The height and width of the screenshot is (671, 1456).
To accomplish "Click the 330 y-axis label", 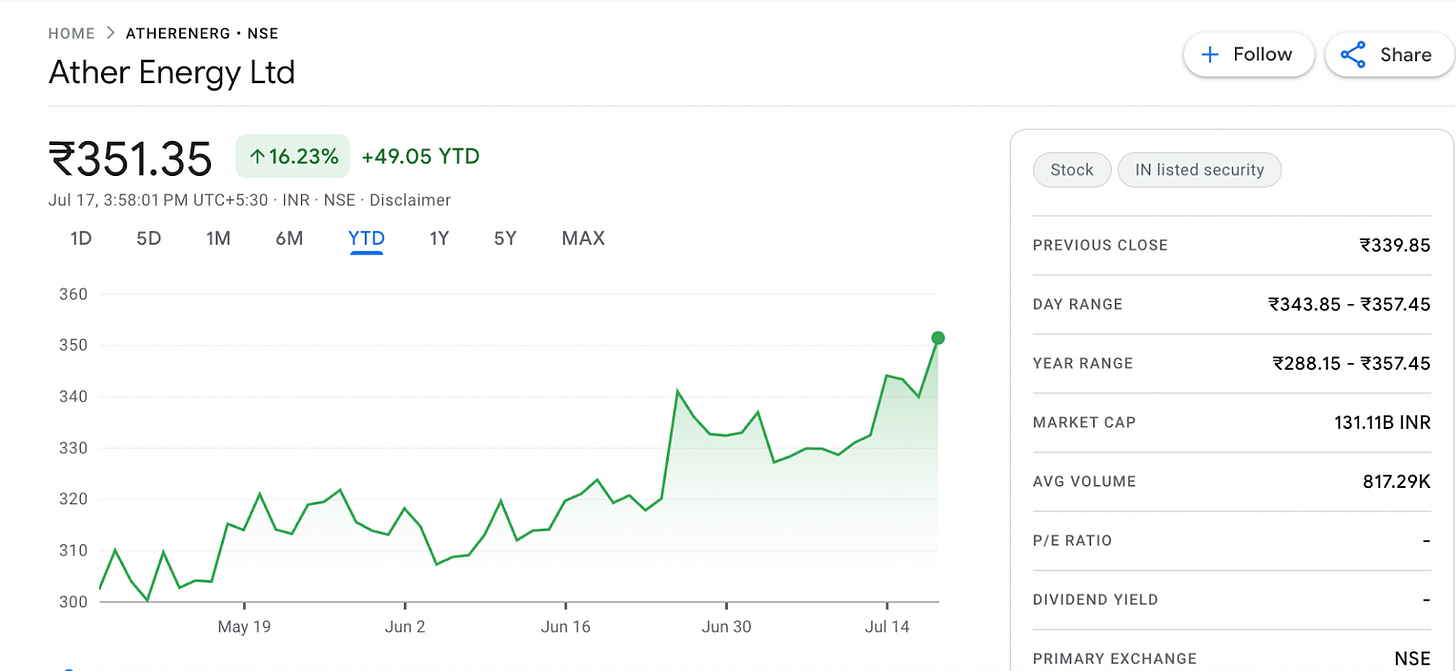I will [74, 448].
